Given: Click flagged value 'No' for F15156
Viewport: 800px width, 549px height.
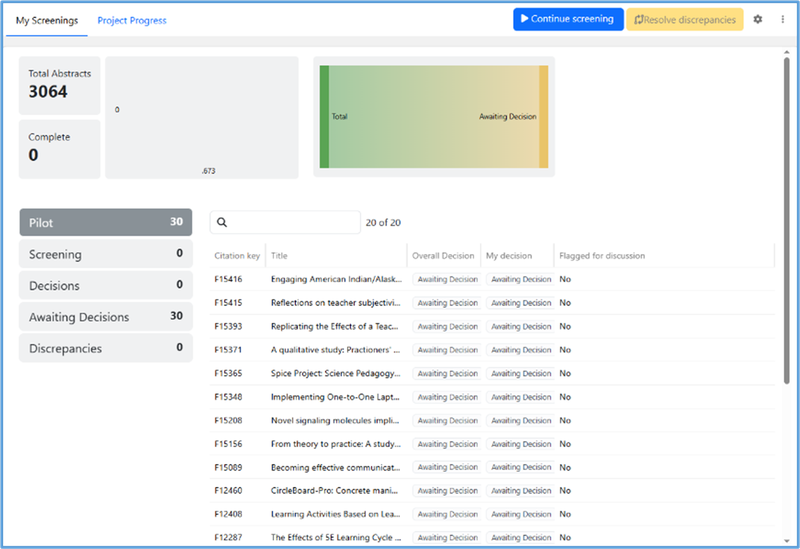Looking at the screenshot, I should [565, 444].
